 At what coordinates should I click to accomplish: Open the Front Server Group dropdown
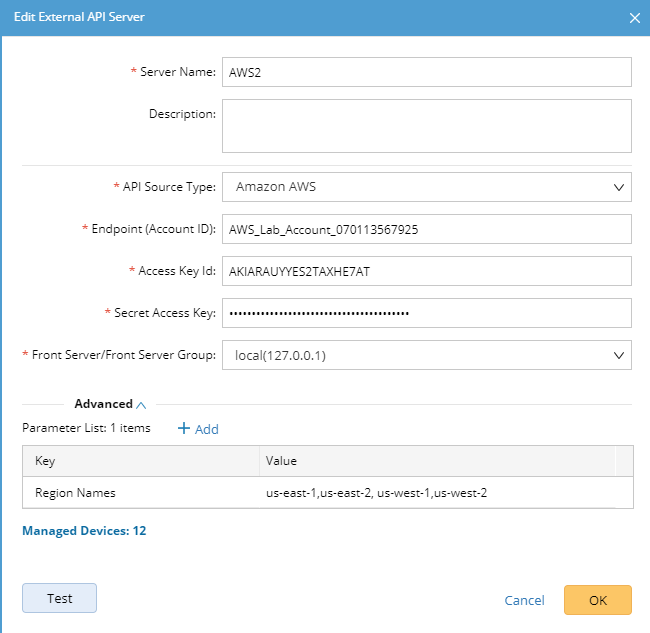[427, 355]
